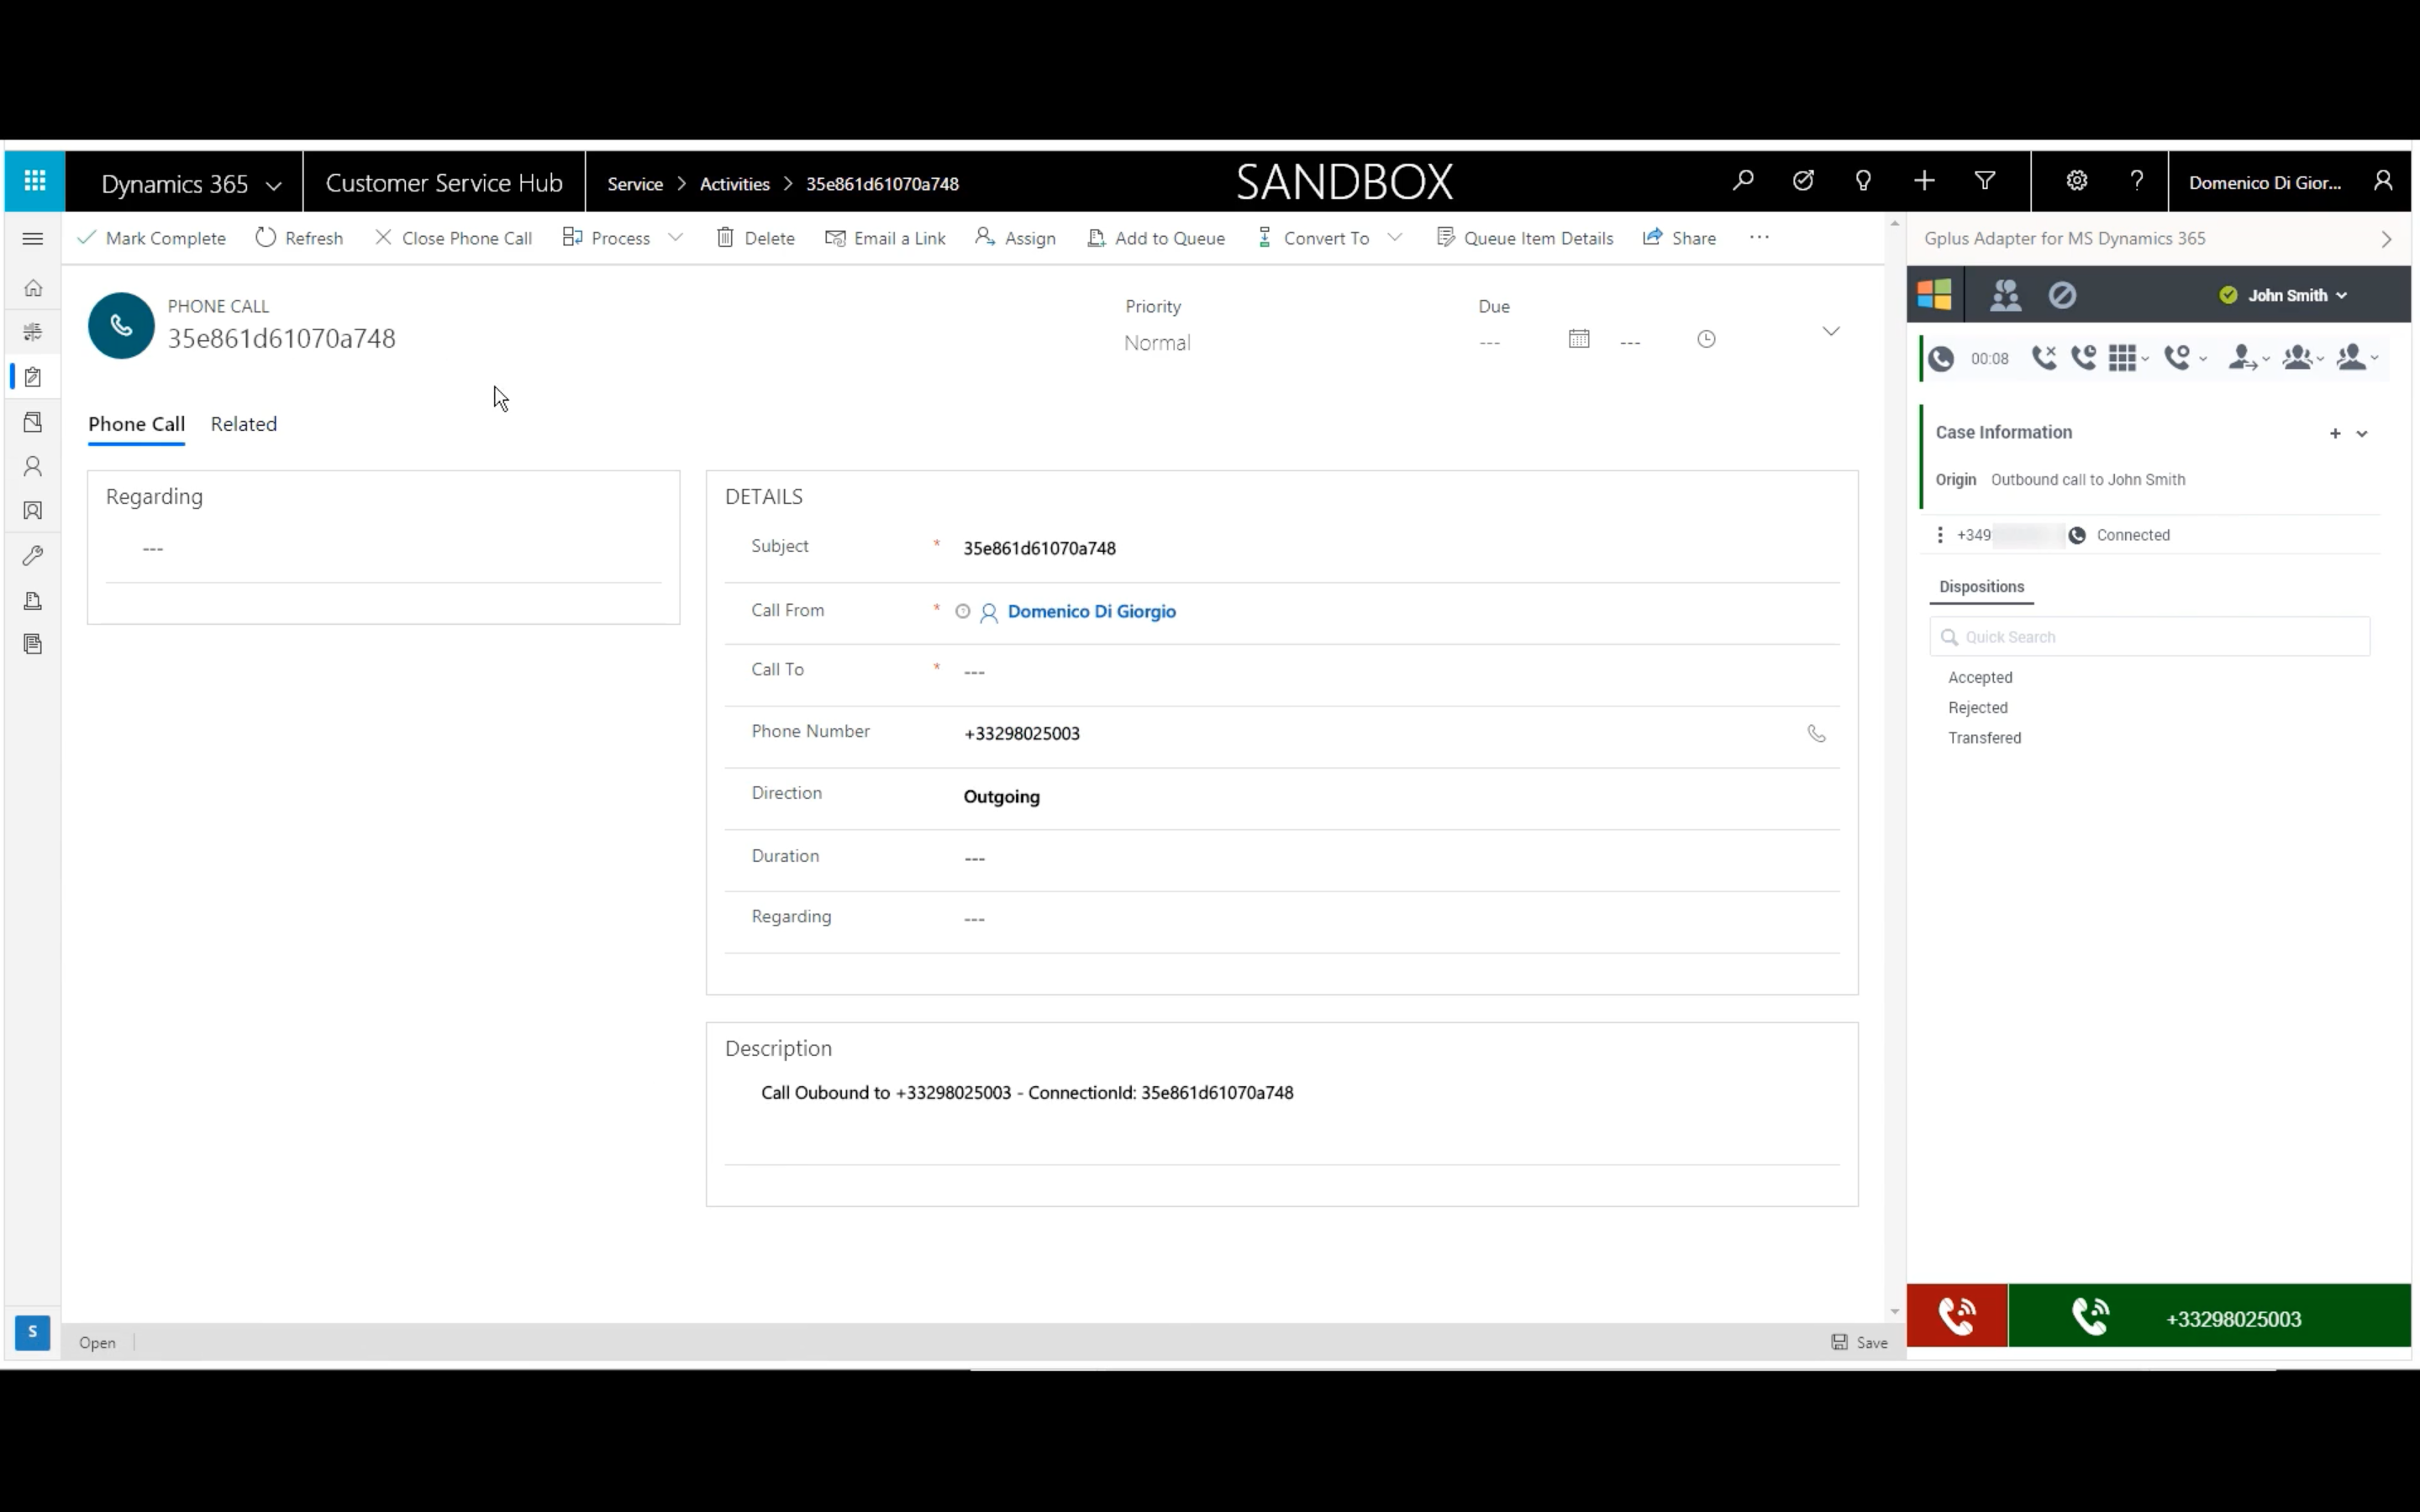Collapse the Gplus Adapter side panel
Image resolution: width=2420 pixels, height=1512 pixels.
[2386, 239]
